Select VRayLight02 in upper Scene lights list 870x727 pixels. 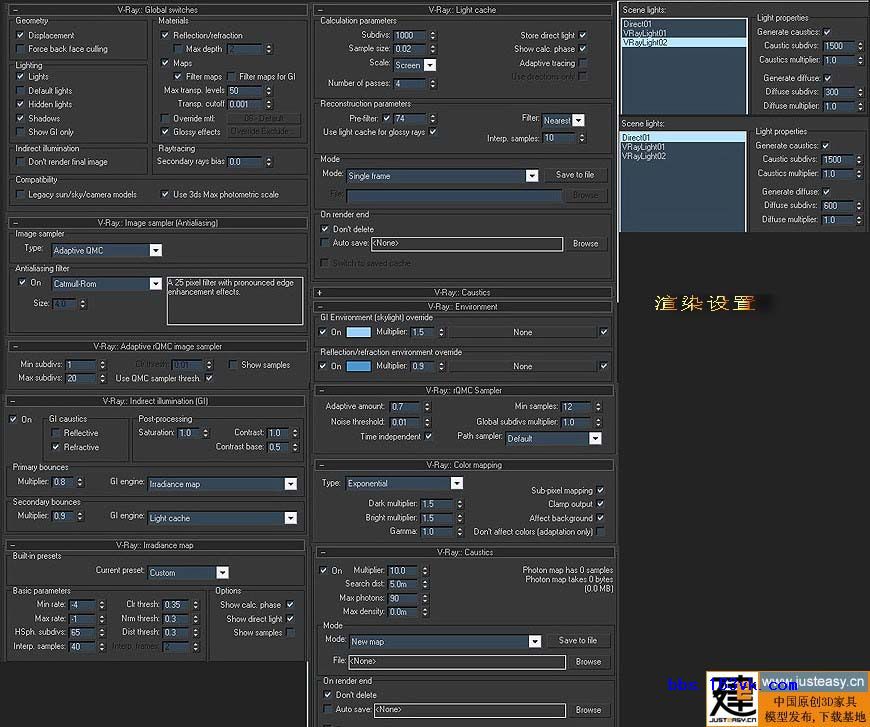coord(684,42)
